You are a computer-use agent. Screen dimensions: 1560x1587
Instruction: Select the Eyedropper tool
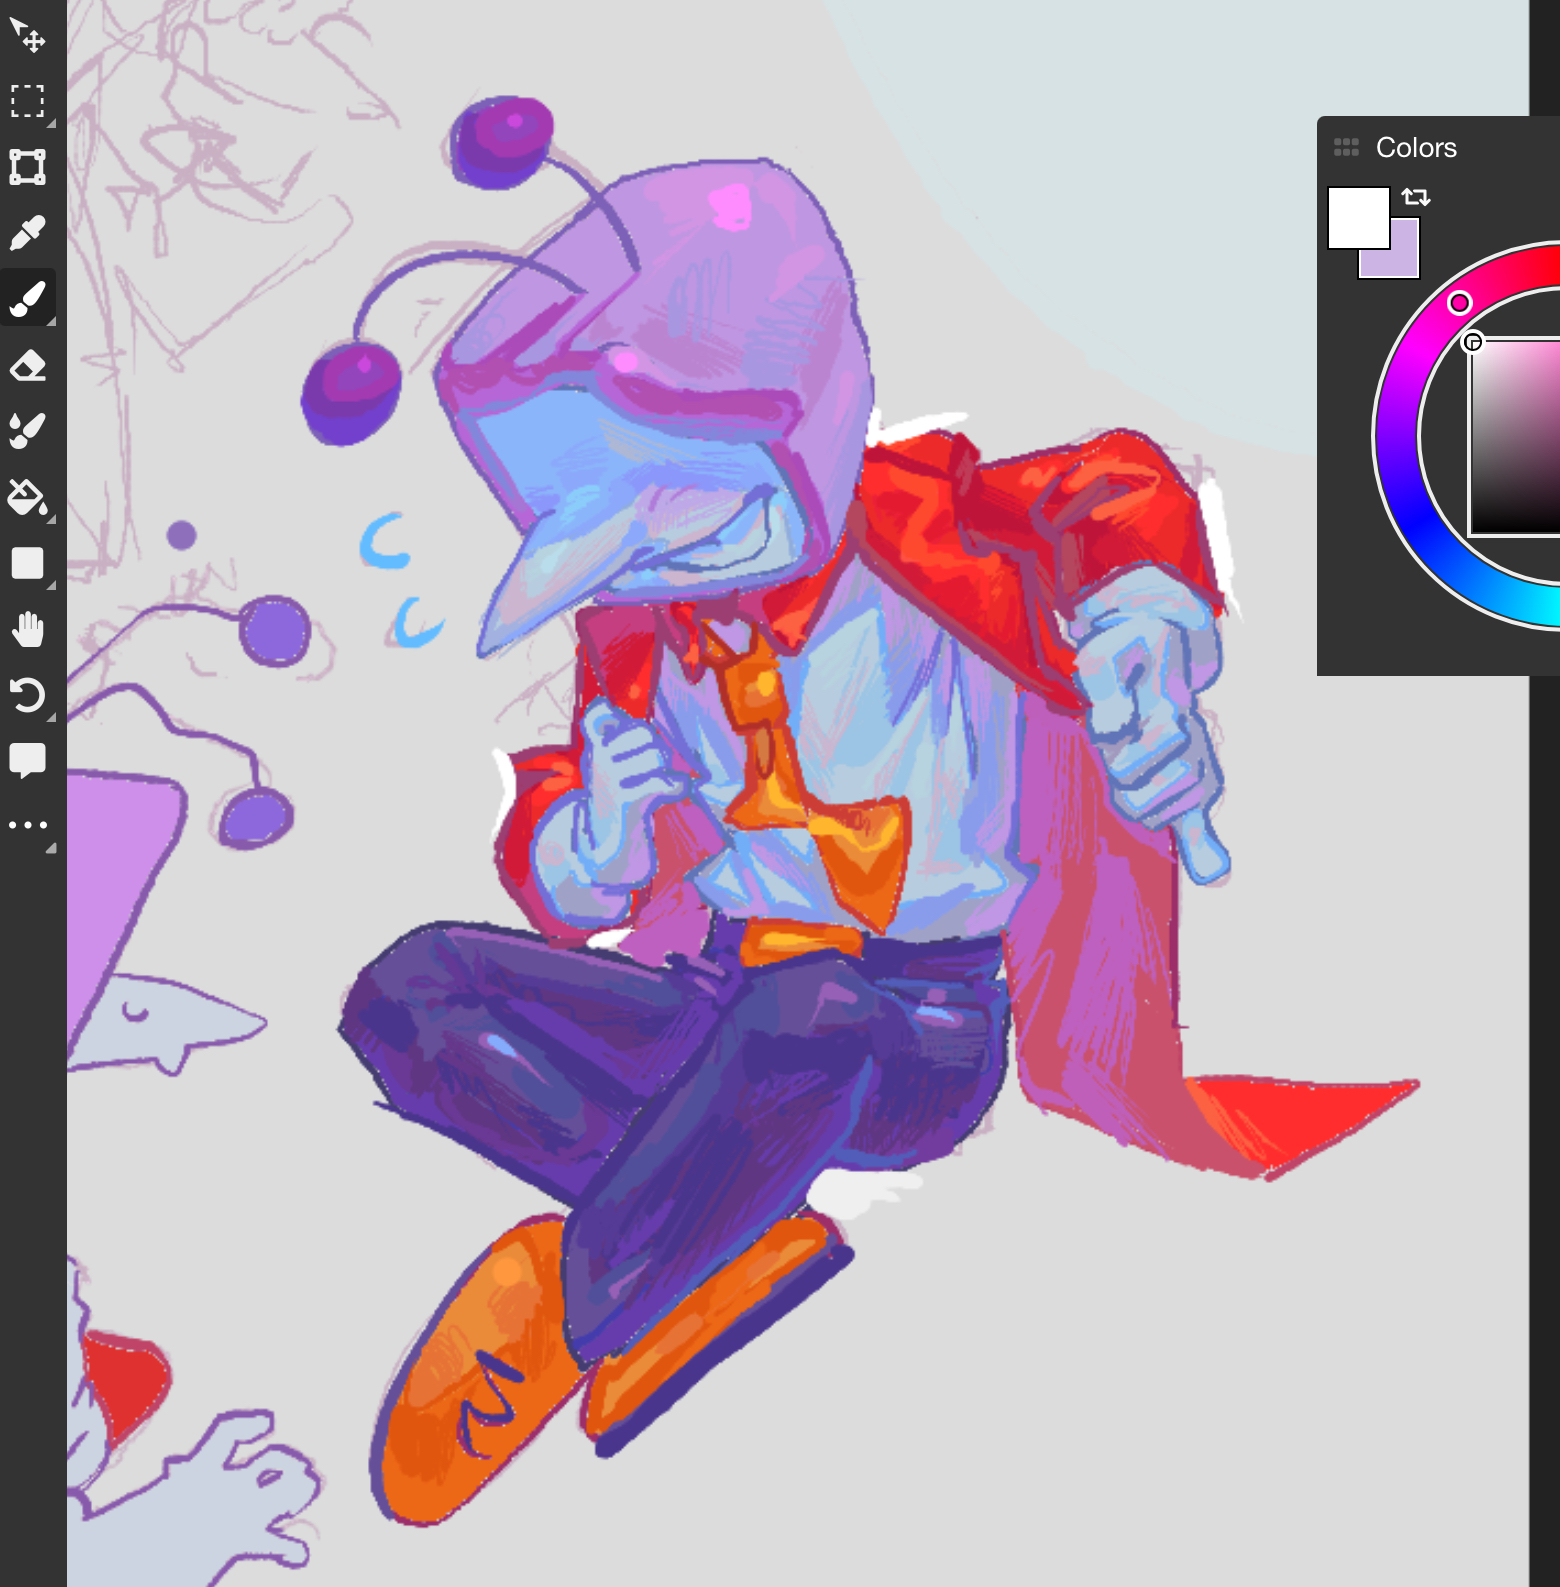27,233
